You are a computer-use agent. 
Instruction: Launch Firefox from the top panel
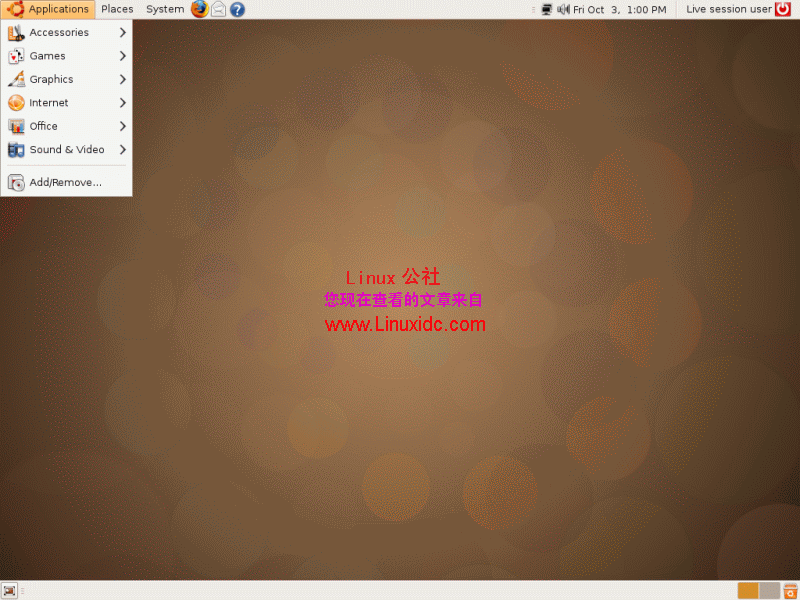tap(200, 9)
